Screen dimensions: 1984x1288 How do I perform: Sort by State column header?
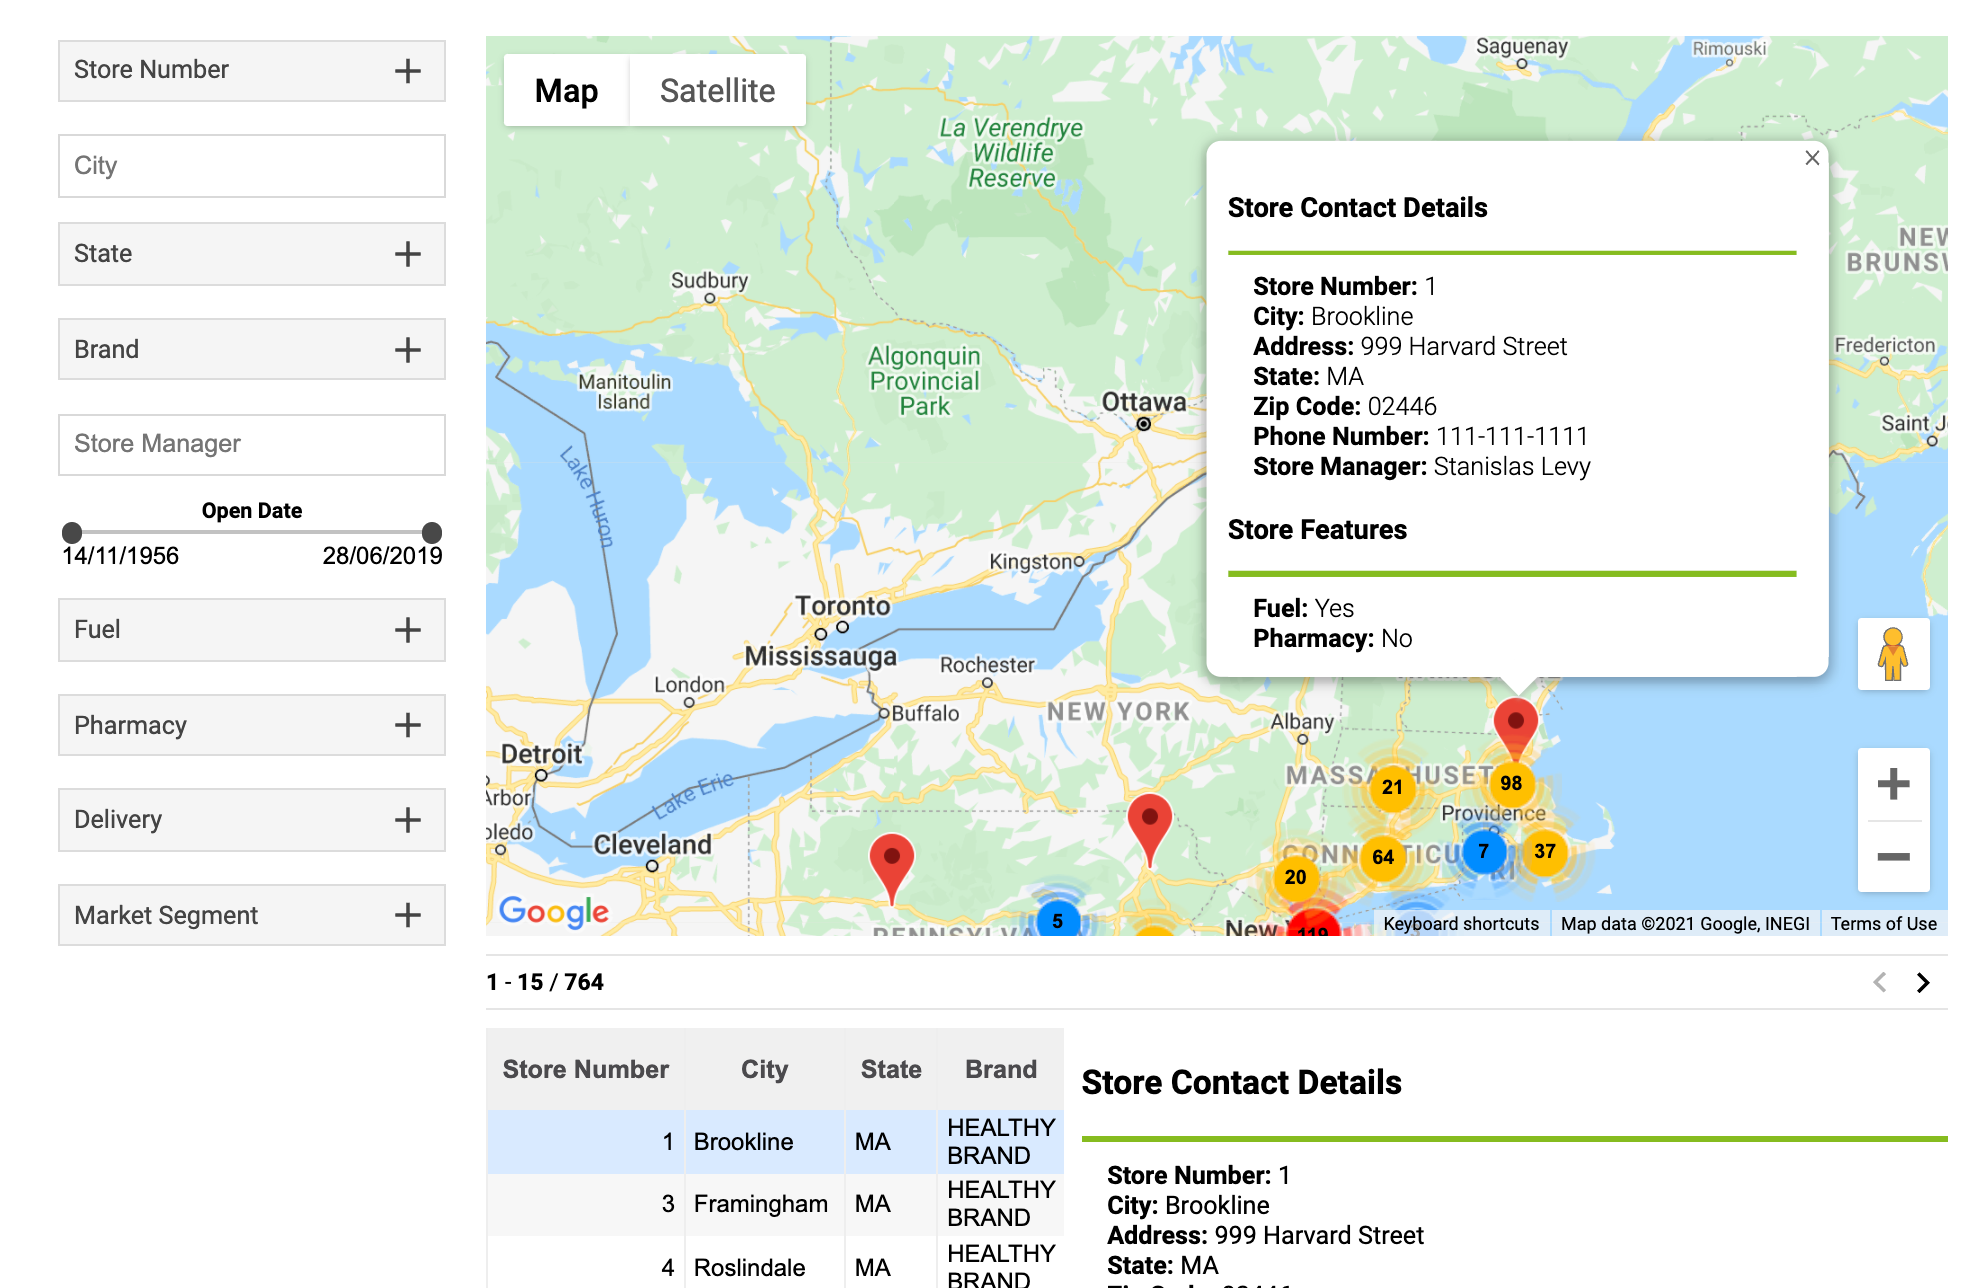(x=891, y=1070)
